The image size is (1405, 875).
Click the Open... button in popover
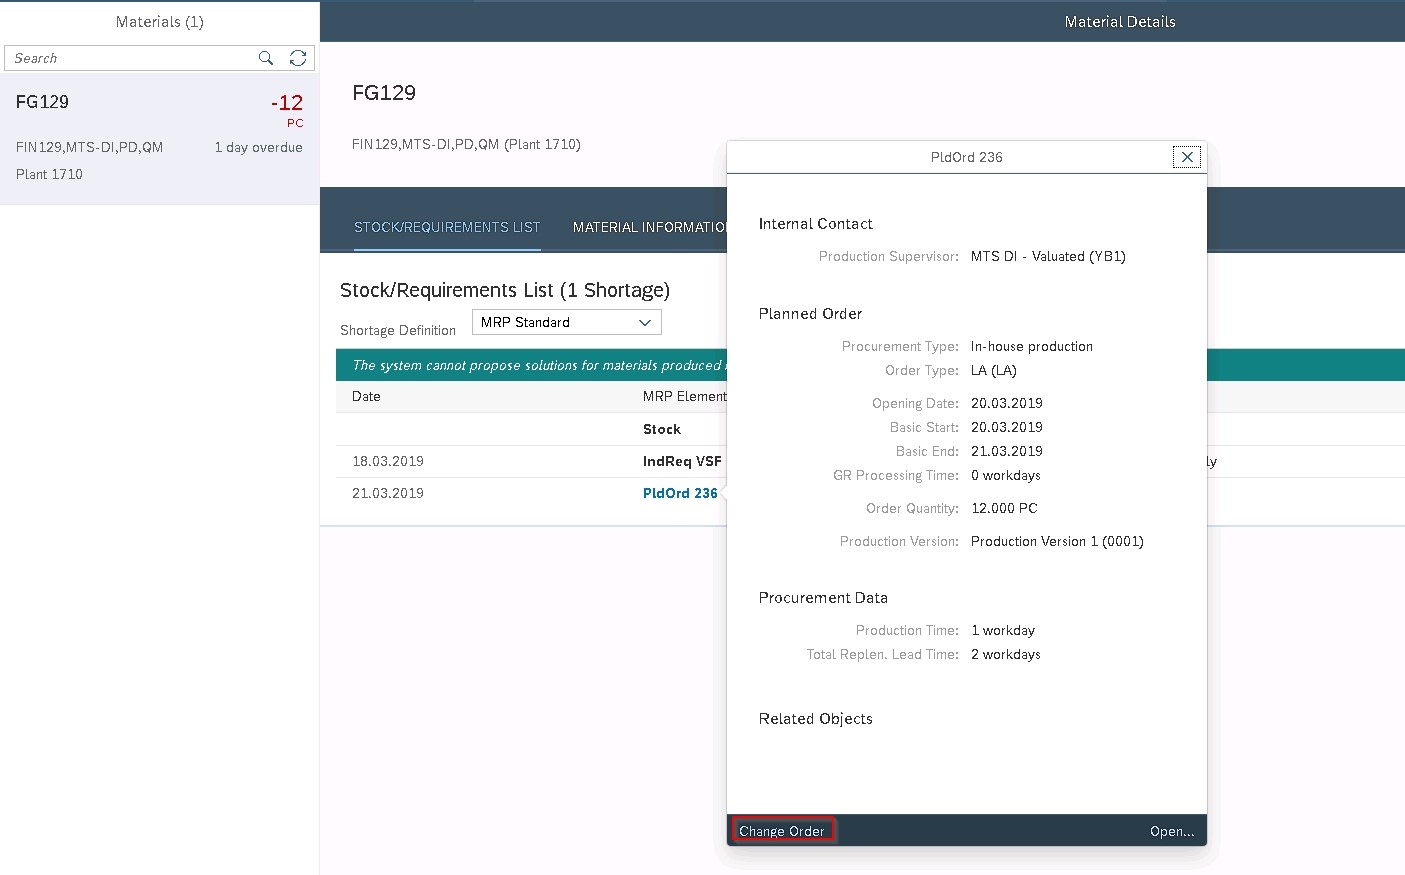tap(1172, 831)
